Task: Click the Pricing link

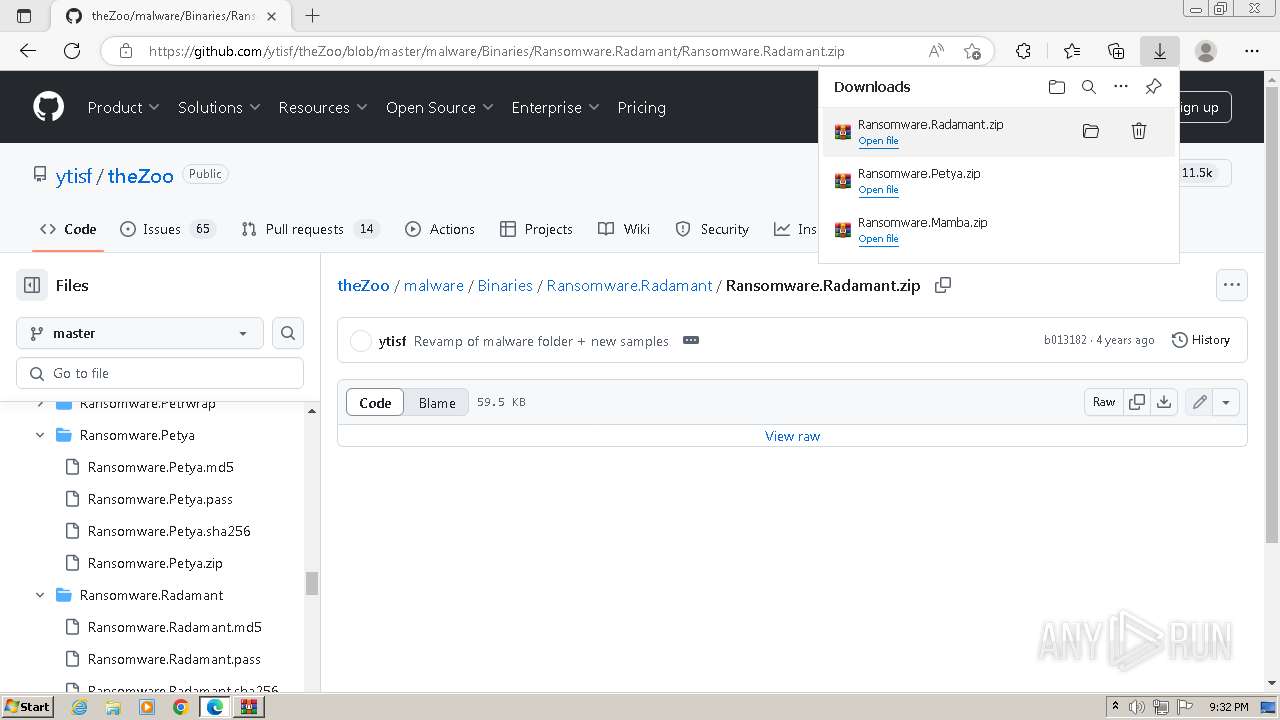Action: click(x=641, y=107)
